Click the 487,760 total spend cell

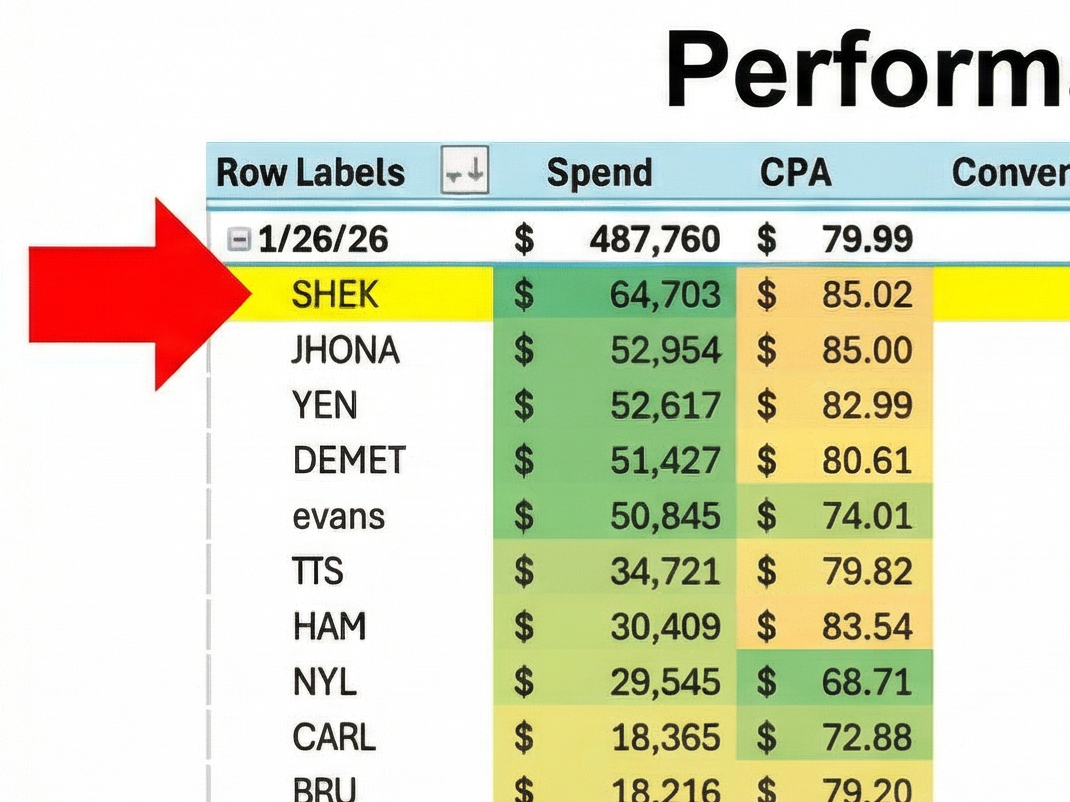click(654, 239)
